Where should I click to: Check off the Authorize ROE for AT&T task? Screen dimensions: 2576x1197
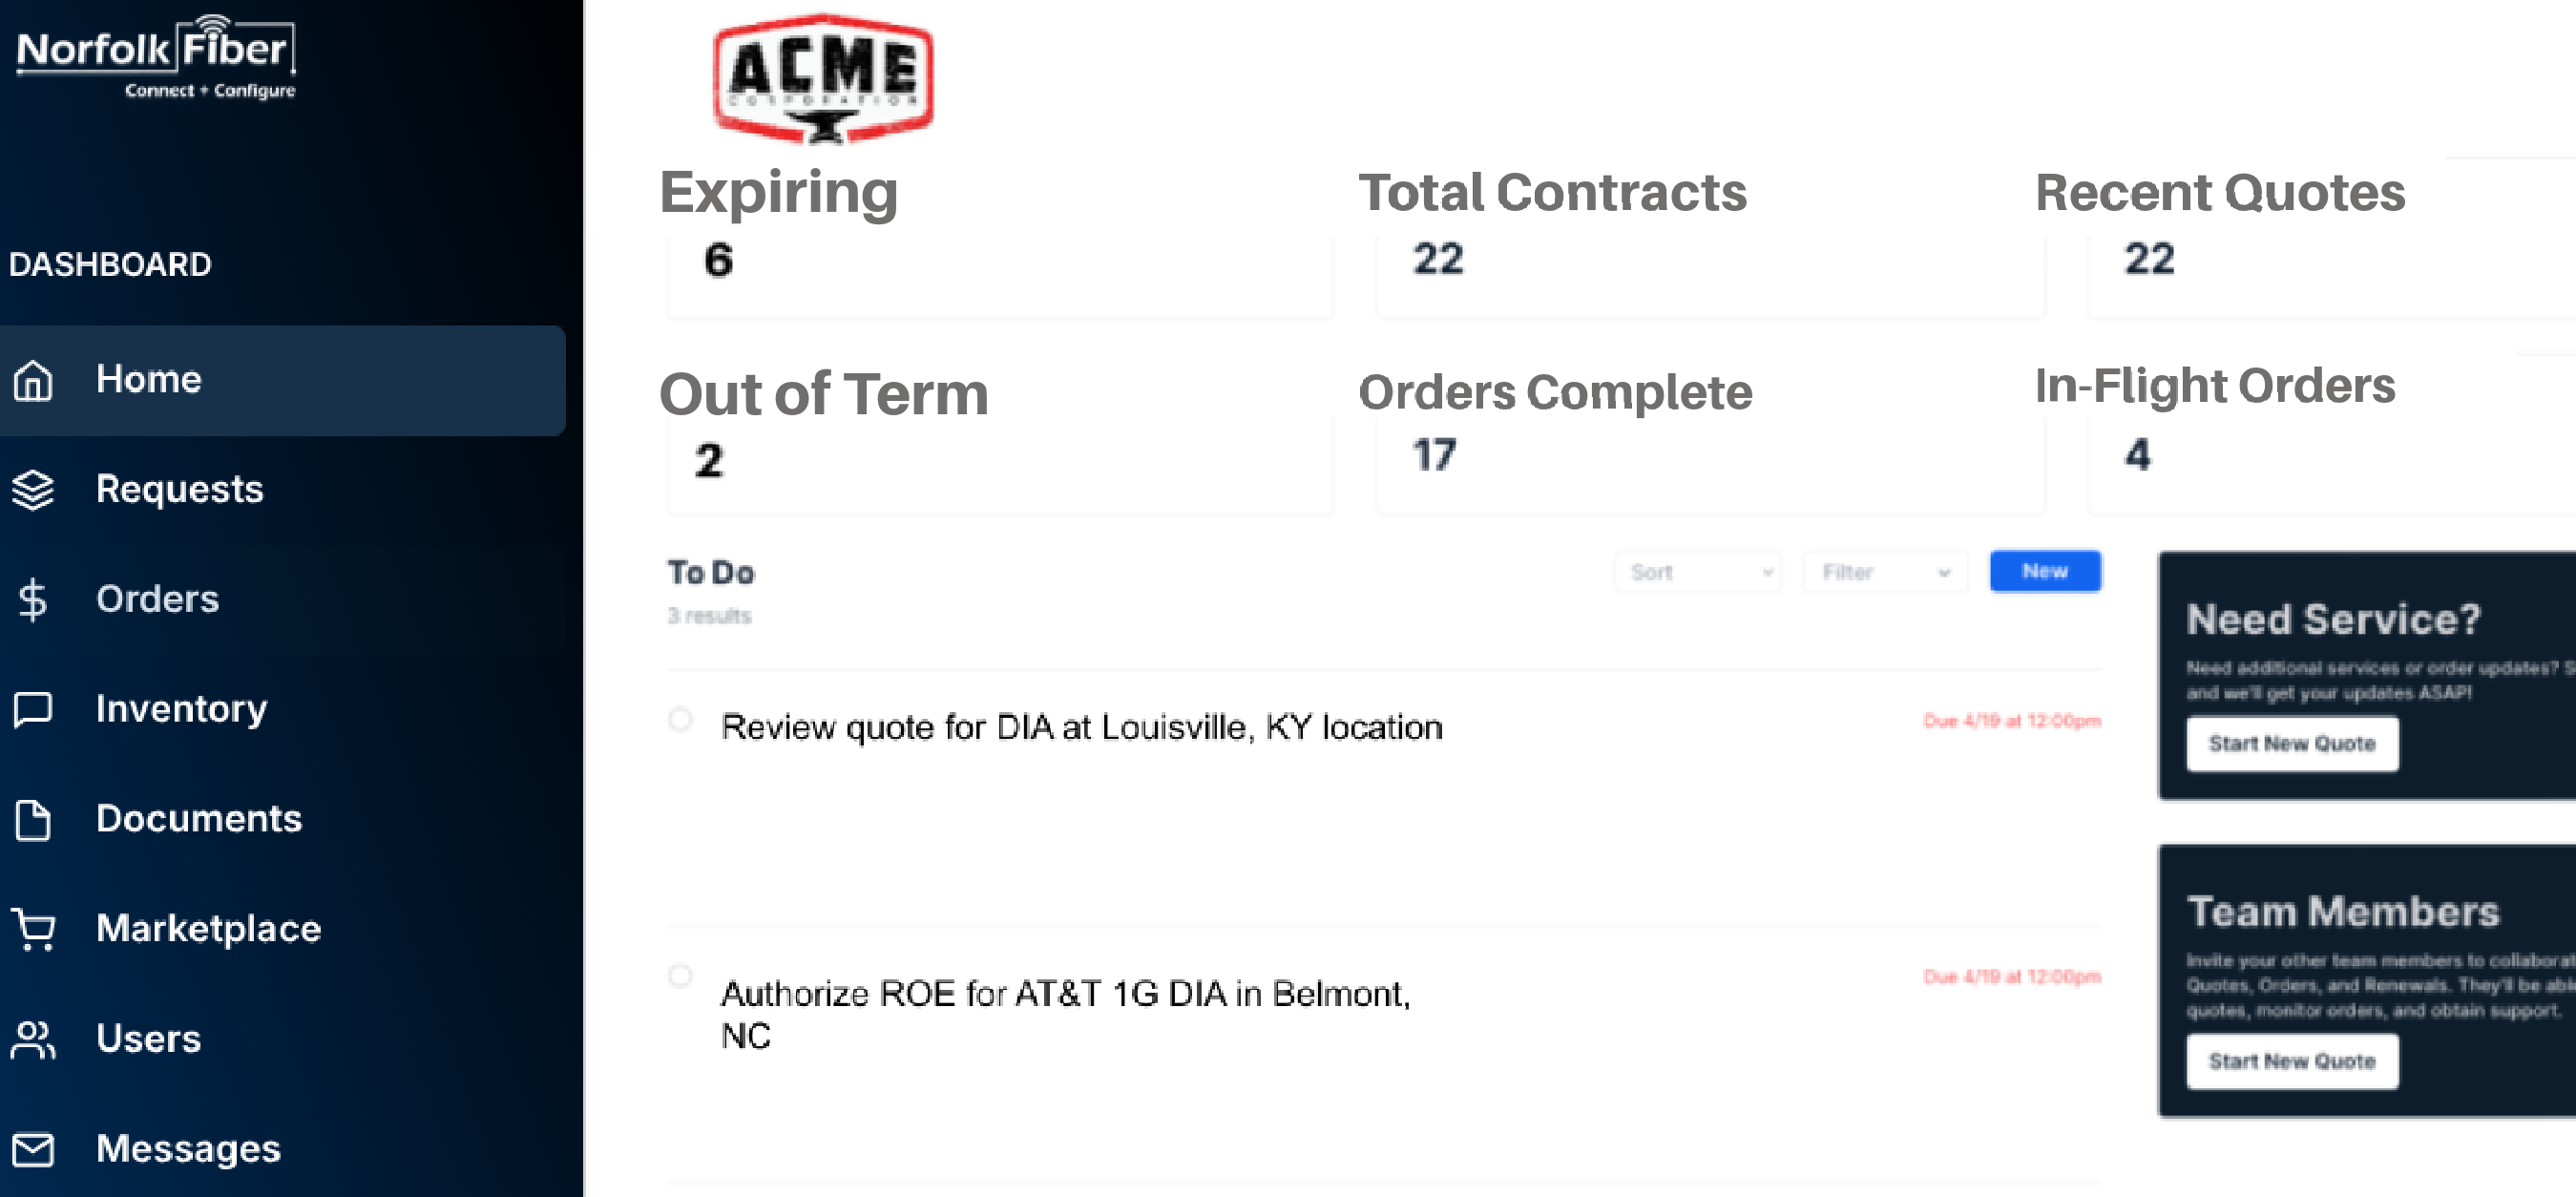click(x=680, y=975)
